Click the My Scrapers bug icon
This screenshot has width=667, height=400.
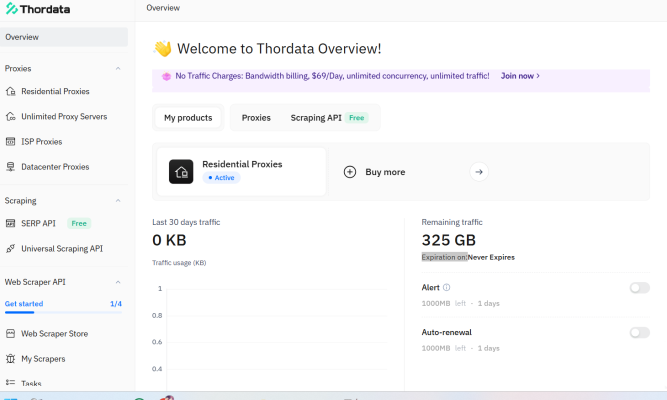coord(11,359)
